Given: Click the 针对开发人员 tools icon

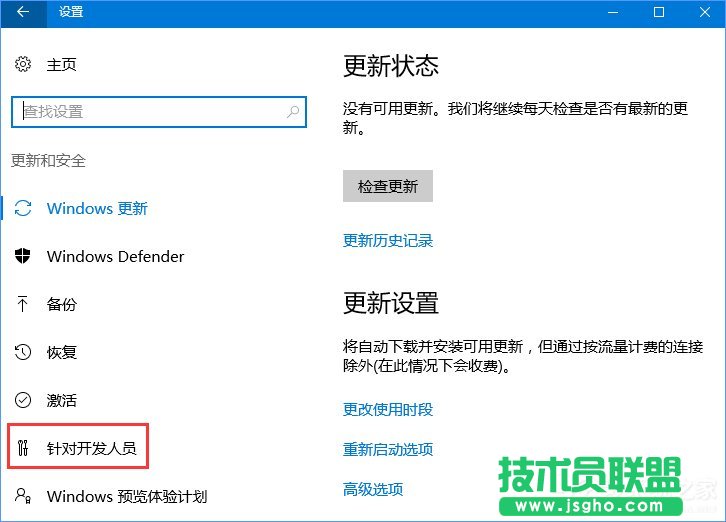Looking at the screenshot, I should click(x=23, y=448).
